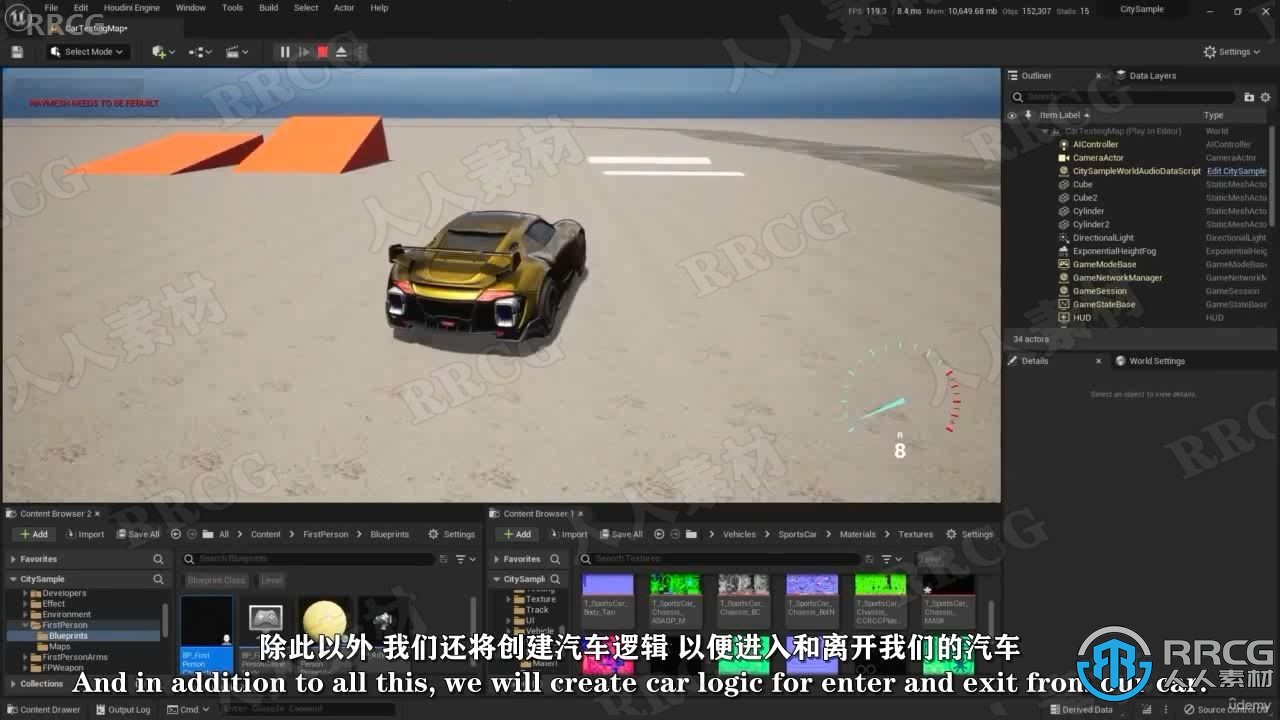Collapse the CitySample tree in Content Browser 2
1280x720 pixels.
click(13, 579)
